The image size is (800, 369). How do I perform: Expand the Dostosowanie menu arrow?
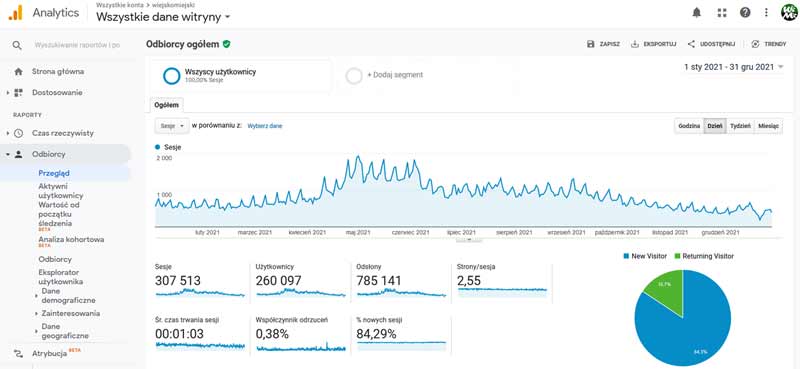click(x=8, y=93)
